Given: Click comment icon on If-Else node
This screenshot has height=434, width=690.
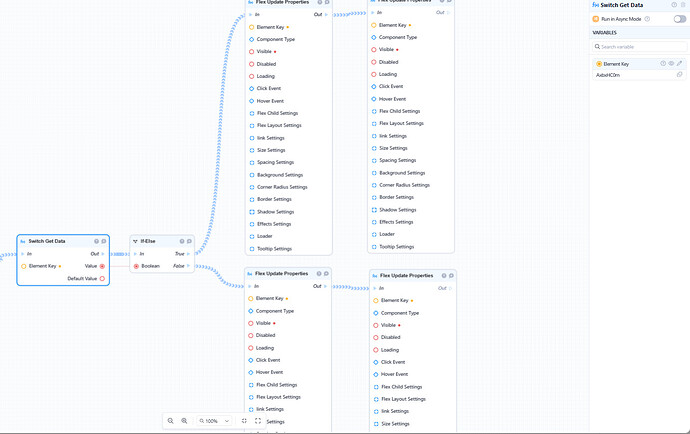Looking at the screenshot, I should click(189, 241).
